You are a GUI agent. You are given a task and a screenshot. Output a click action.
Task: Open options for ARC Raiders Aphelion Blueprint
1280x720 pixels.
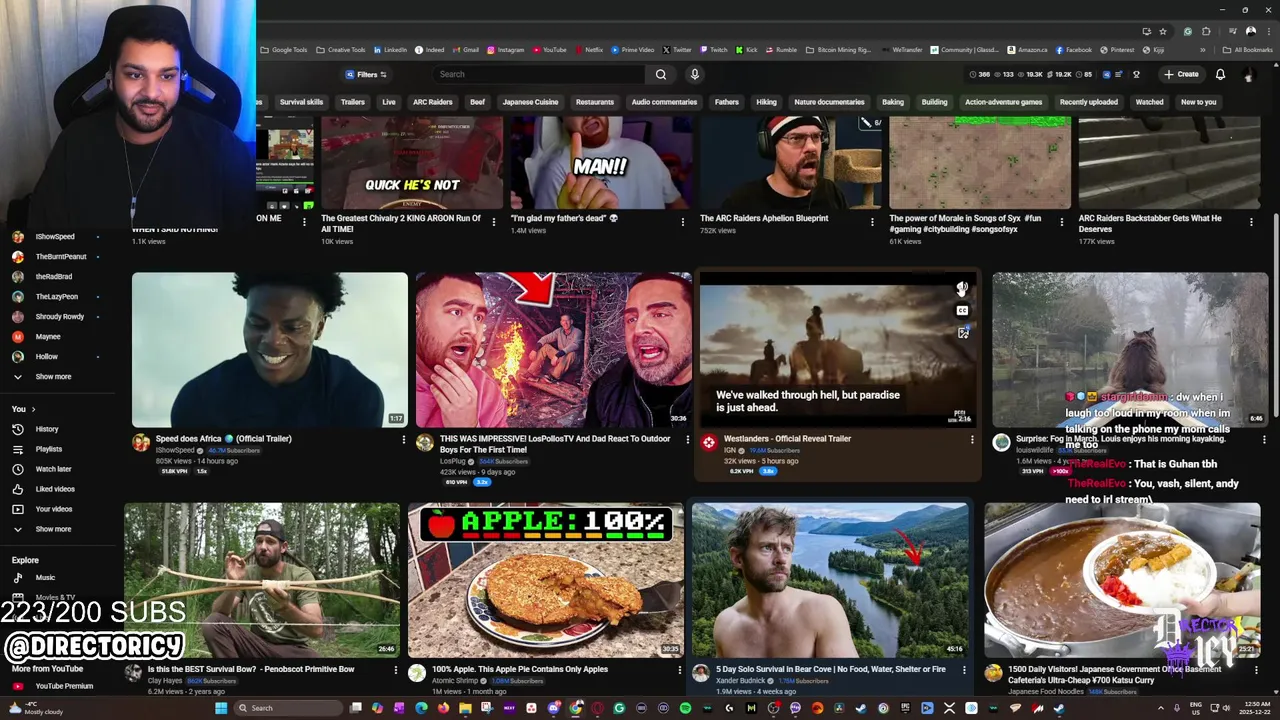pos(872,222)
